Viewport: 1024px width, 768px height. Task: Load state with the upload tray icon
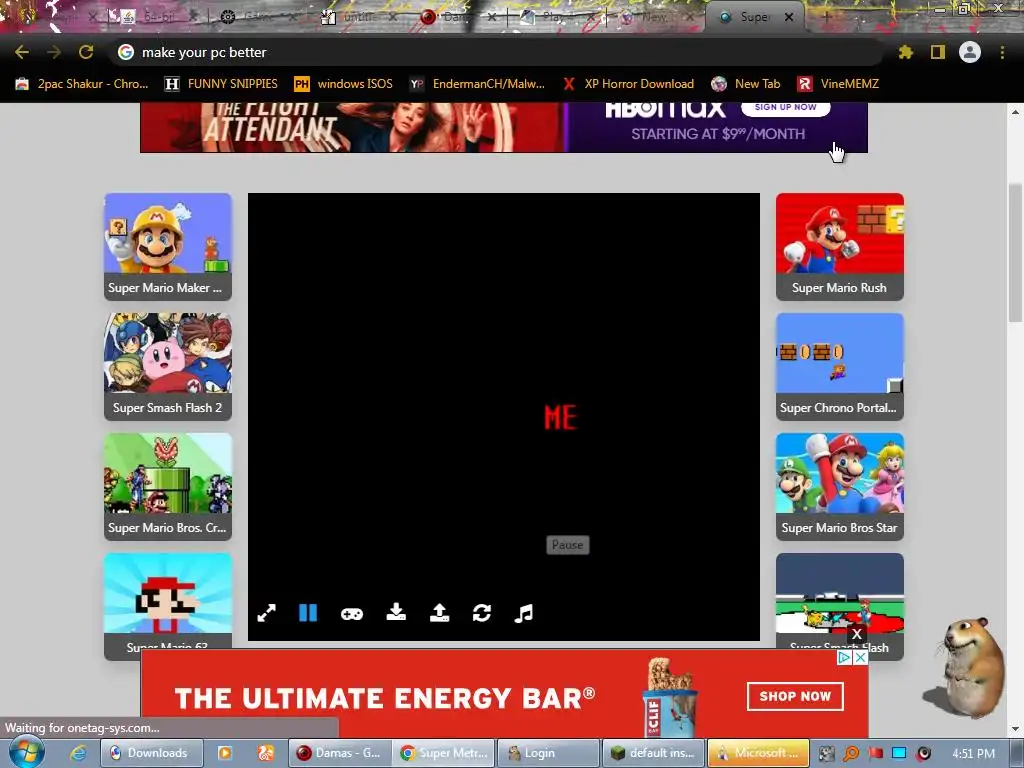pyautogui.click(x=439, y=613)
